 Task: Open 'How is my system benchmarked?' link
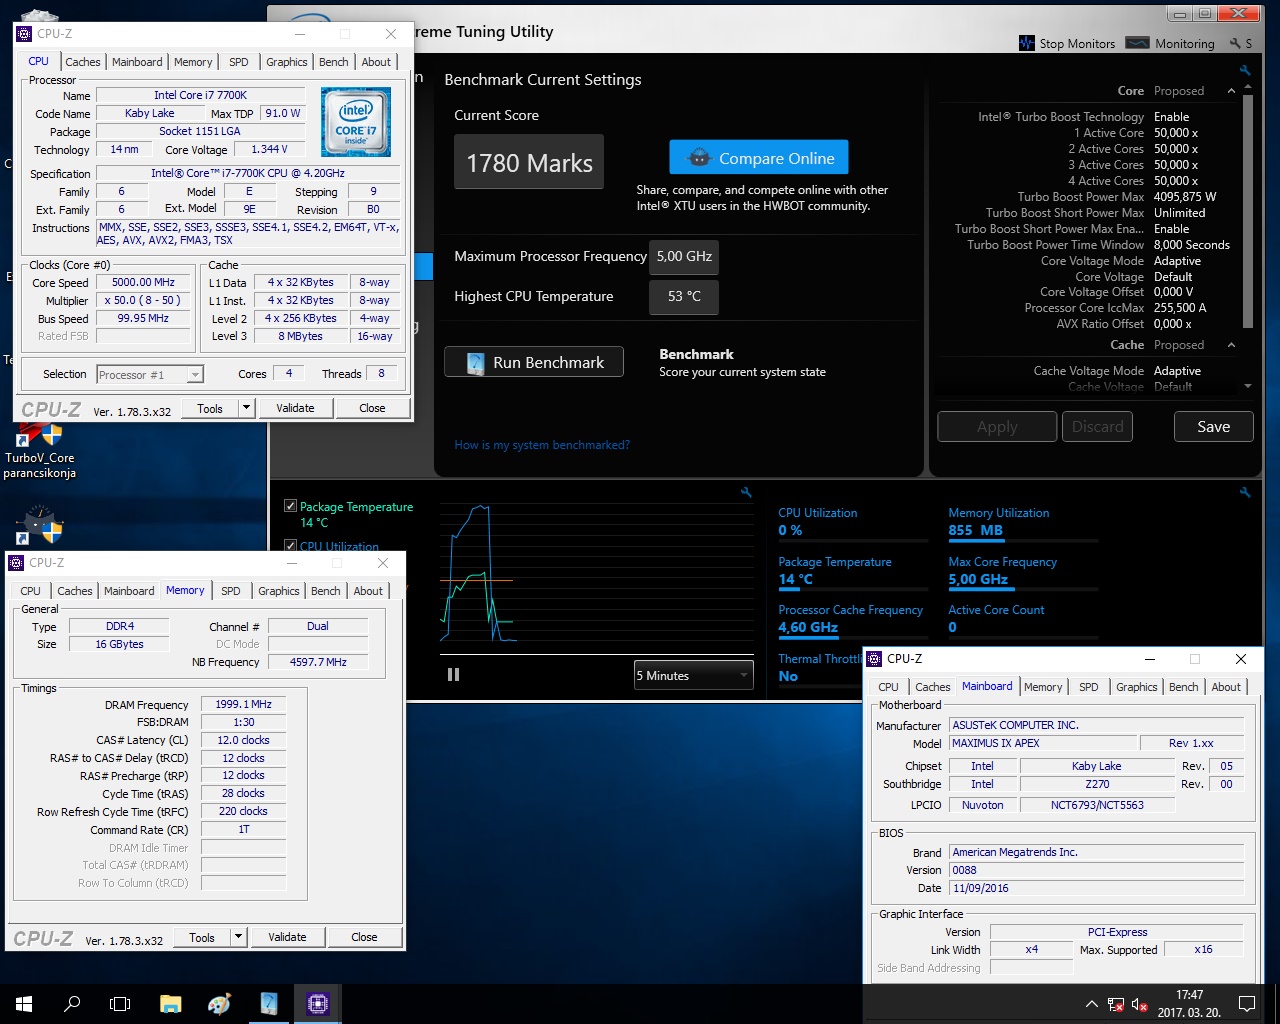pos(542,445)
